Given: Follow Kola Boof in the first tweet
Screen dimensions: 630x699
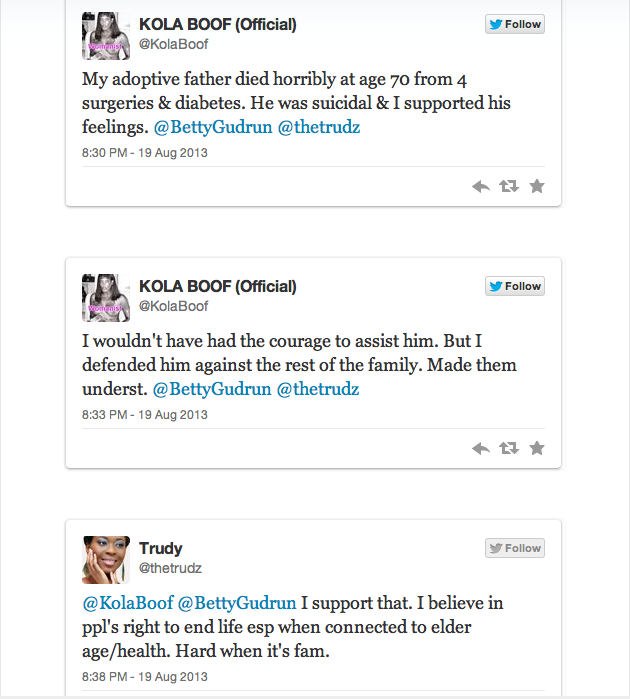Looking at the screenshot, I should [515, 25].
